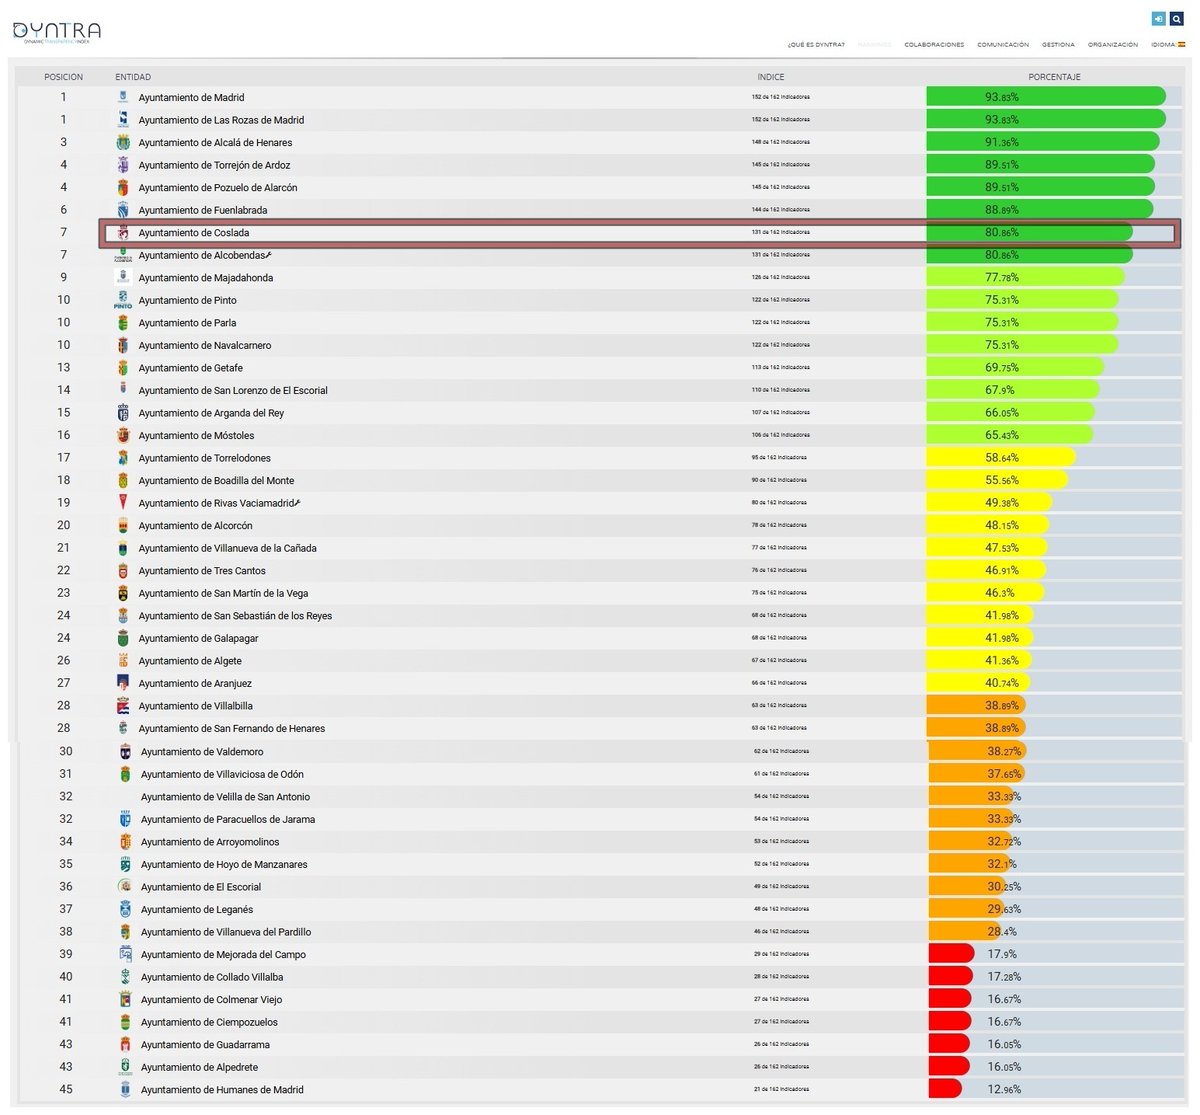This screenshot has width=1200, height=1115.
Task: Open the Organización menu item
Action: coord(1113,45)
